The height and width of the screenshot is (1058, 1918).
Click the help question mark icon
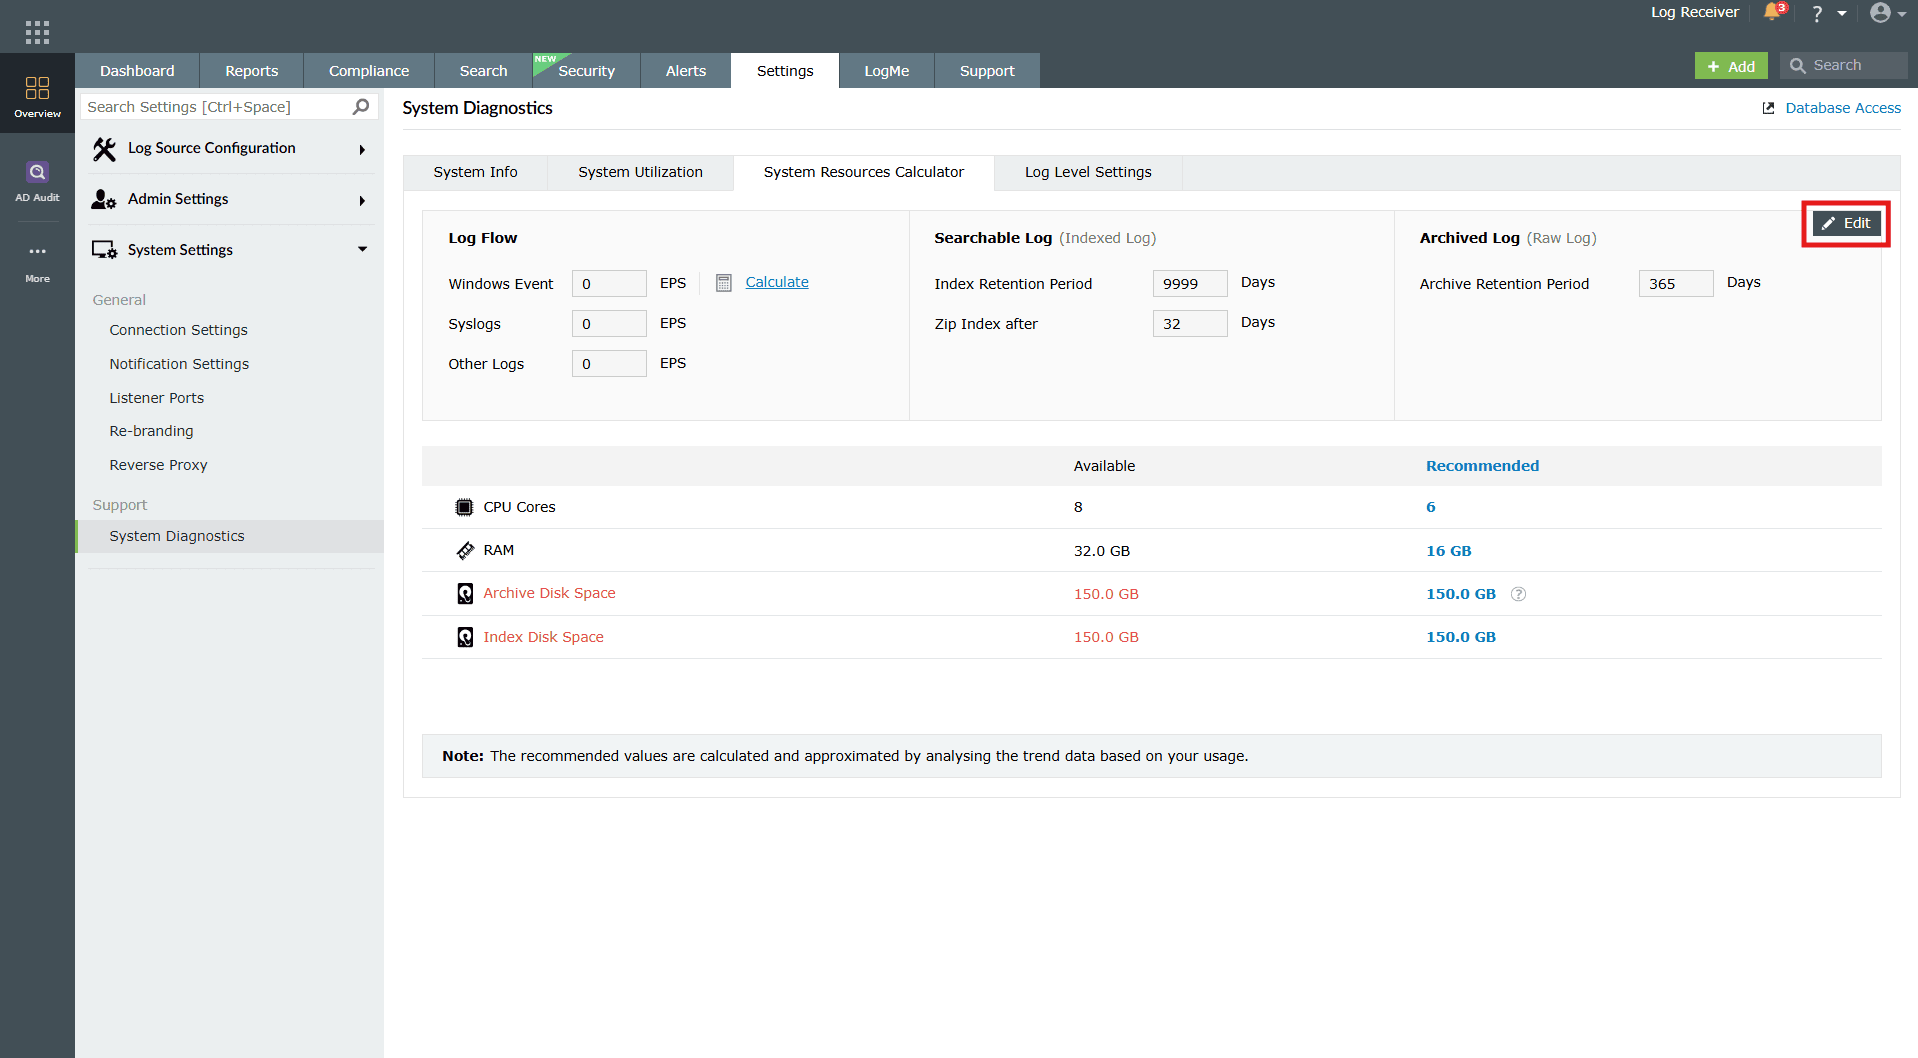click(1817, 13)
